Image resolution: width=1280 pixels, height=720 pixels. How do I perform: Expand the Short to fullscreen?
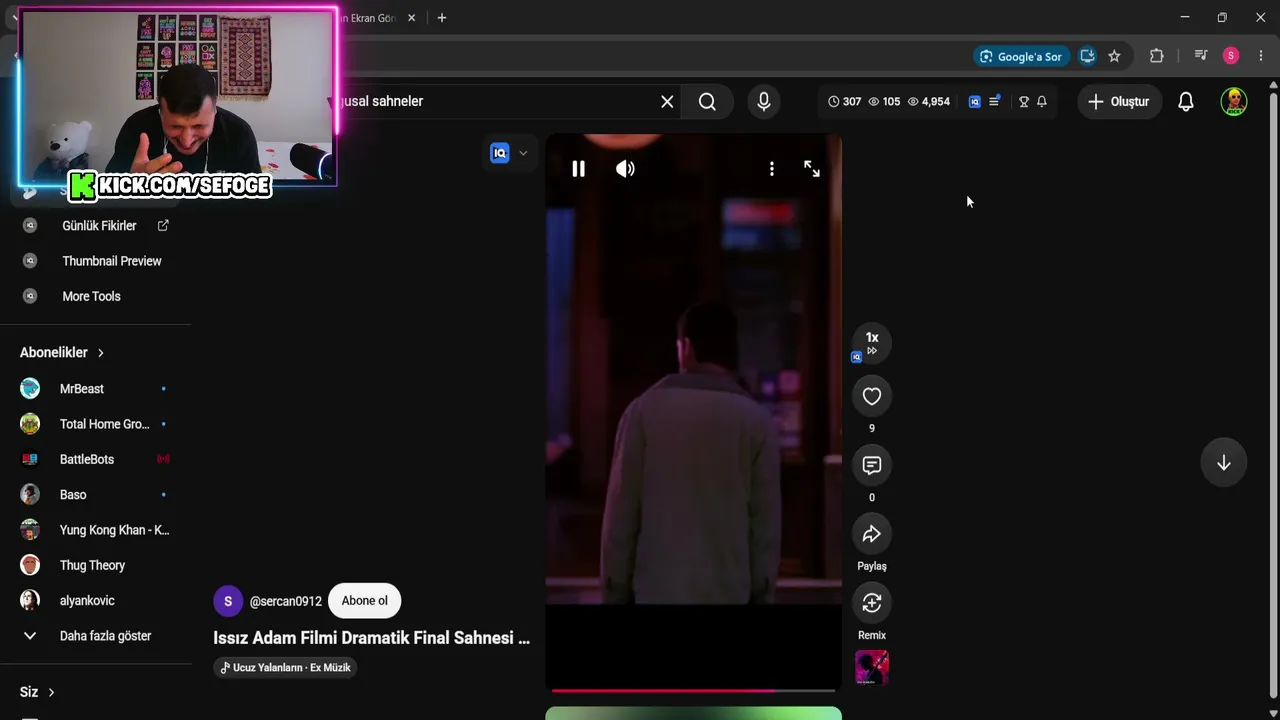pyautogui.click(x=812, y=169)
